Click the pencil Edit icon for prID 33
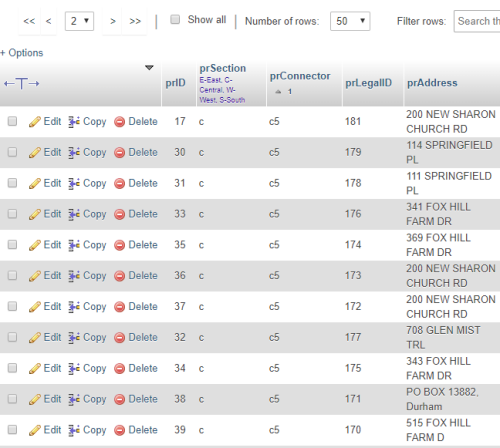Viewport: 500px width, 448px height. [x=35, y=214]
